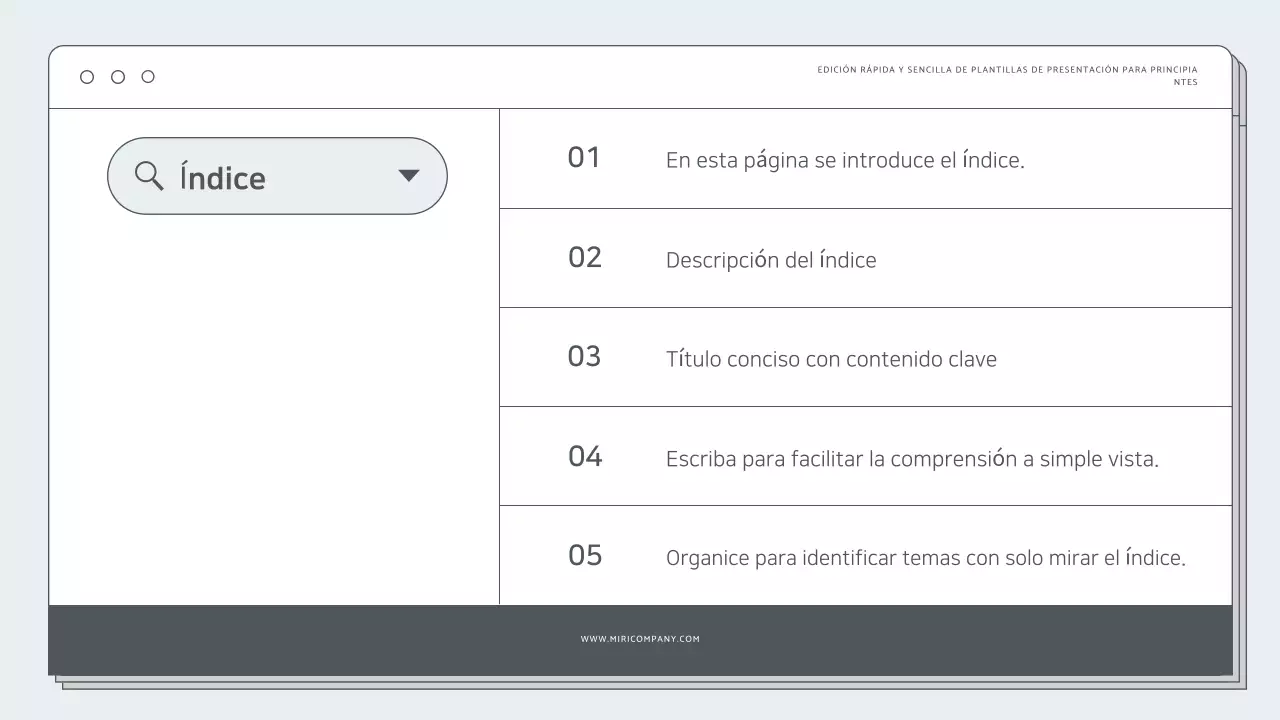The image size is (1280, 720).
Task: Click the WWW.MIRICOMPANY.COM footer link
Action: 640,637
